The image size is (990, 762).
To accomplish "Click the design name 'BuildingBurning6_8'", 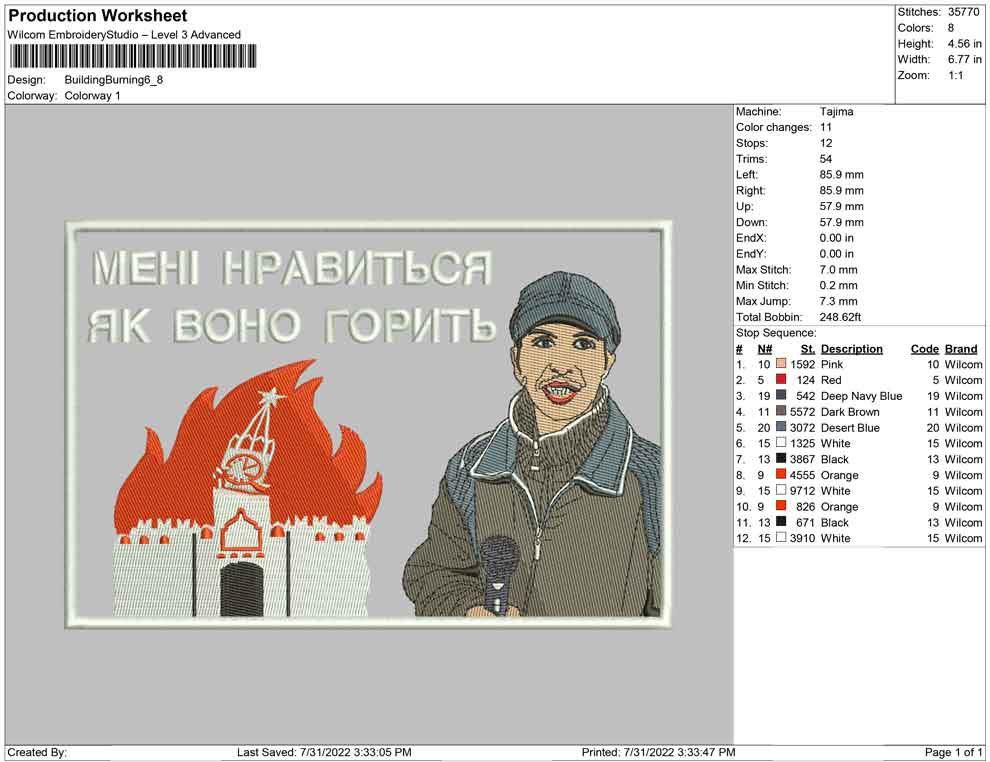I will point(114,80).
